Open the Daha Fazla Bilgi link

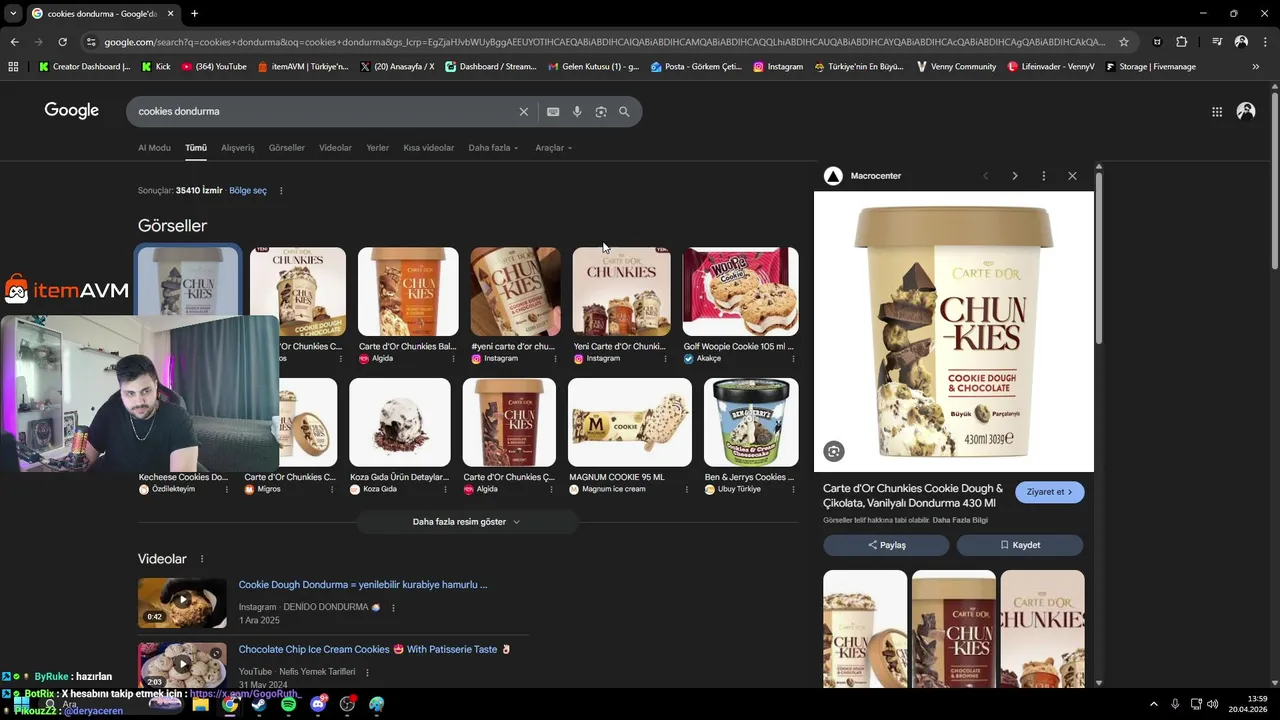click(x=960, y=520)
